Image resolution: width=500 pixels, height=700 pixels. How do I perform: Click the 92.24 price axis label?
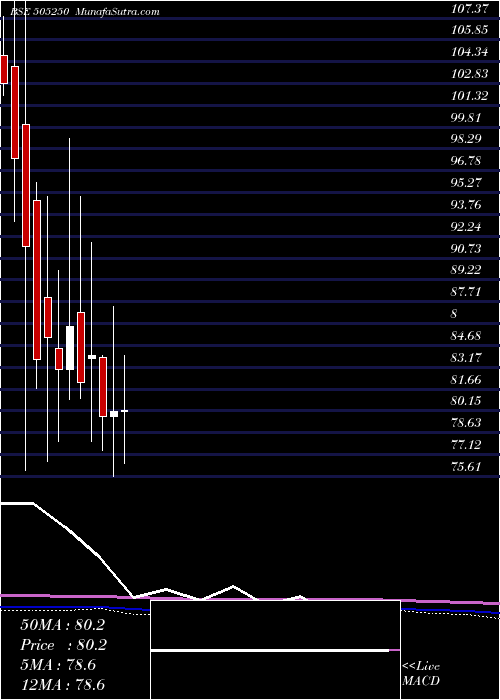click(467, 227)
